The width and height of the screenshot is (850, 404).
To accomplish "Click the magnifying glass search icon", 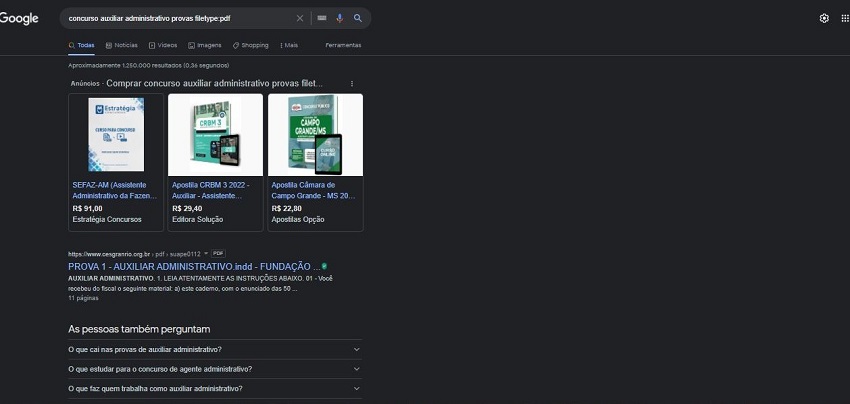I will (x=357, y=18).
